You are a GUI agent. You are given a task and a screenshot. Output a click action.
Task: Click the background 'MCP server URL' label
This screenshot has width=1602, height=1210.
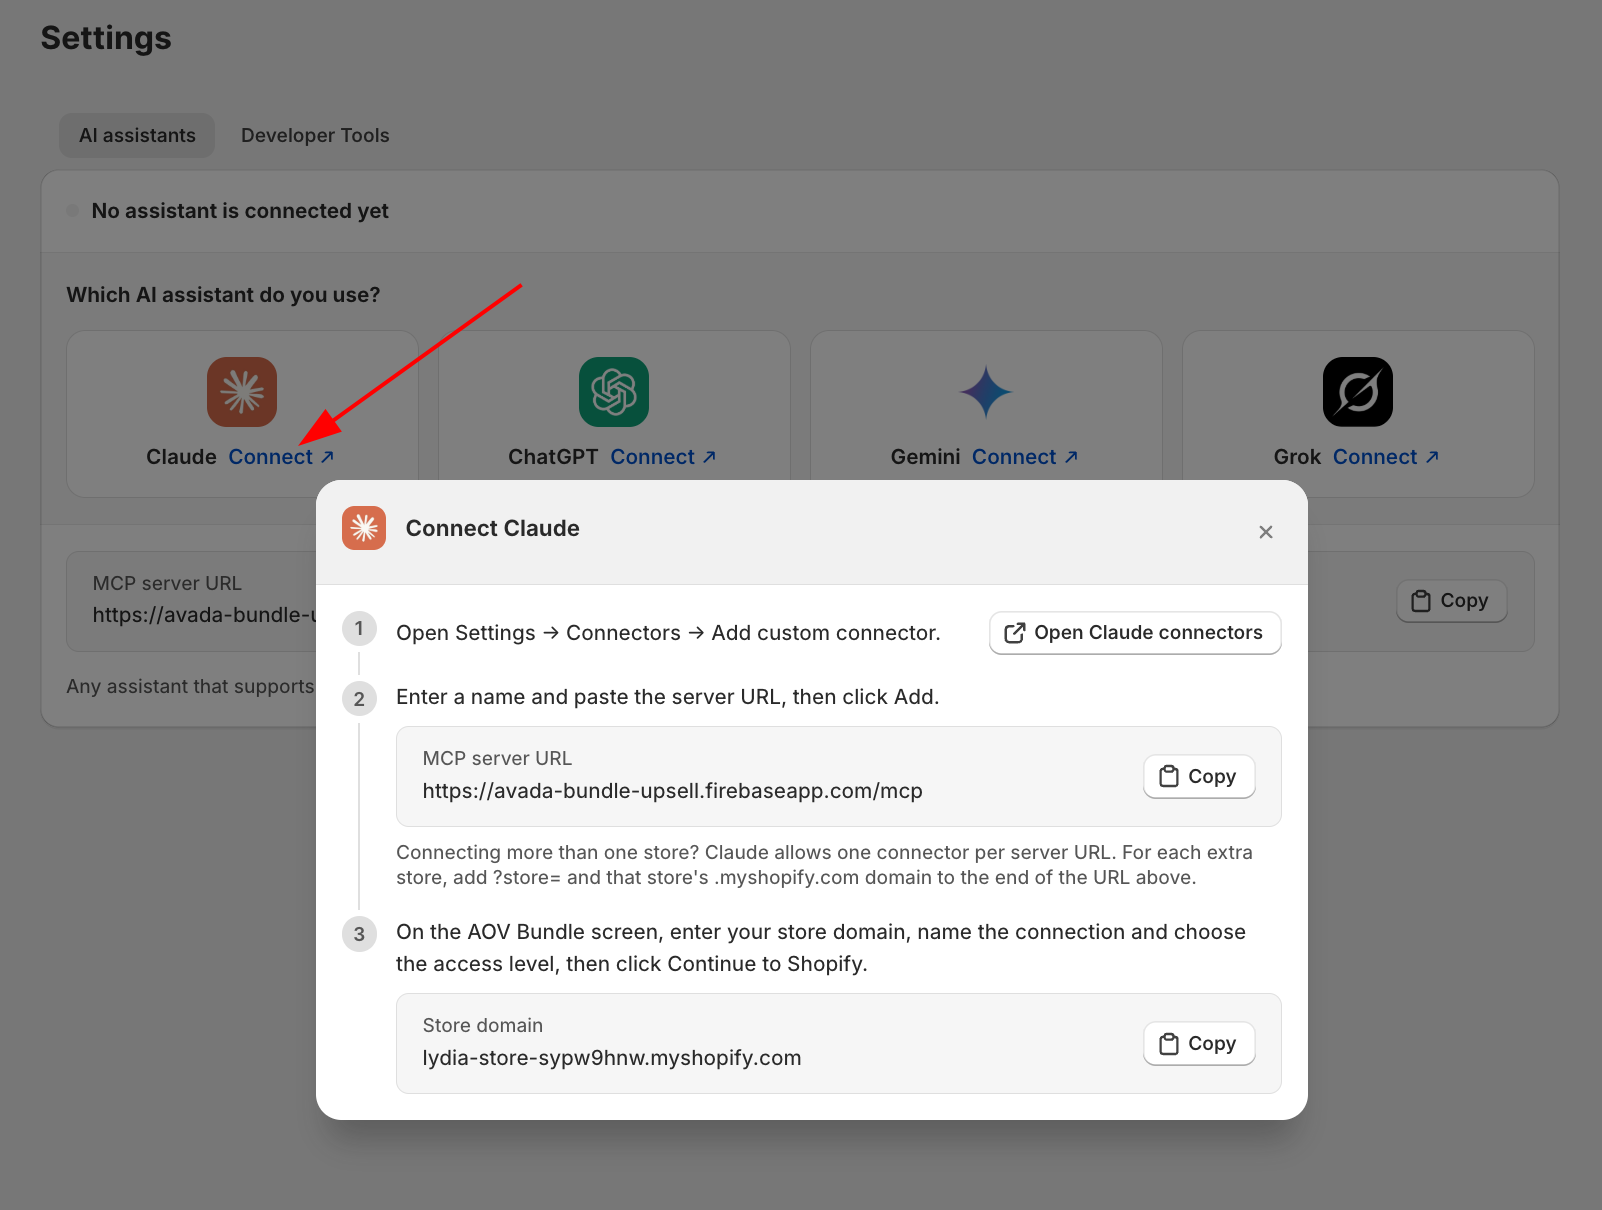[167, 583]
